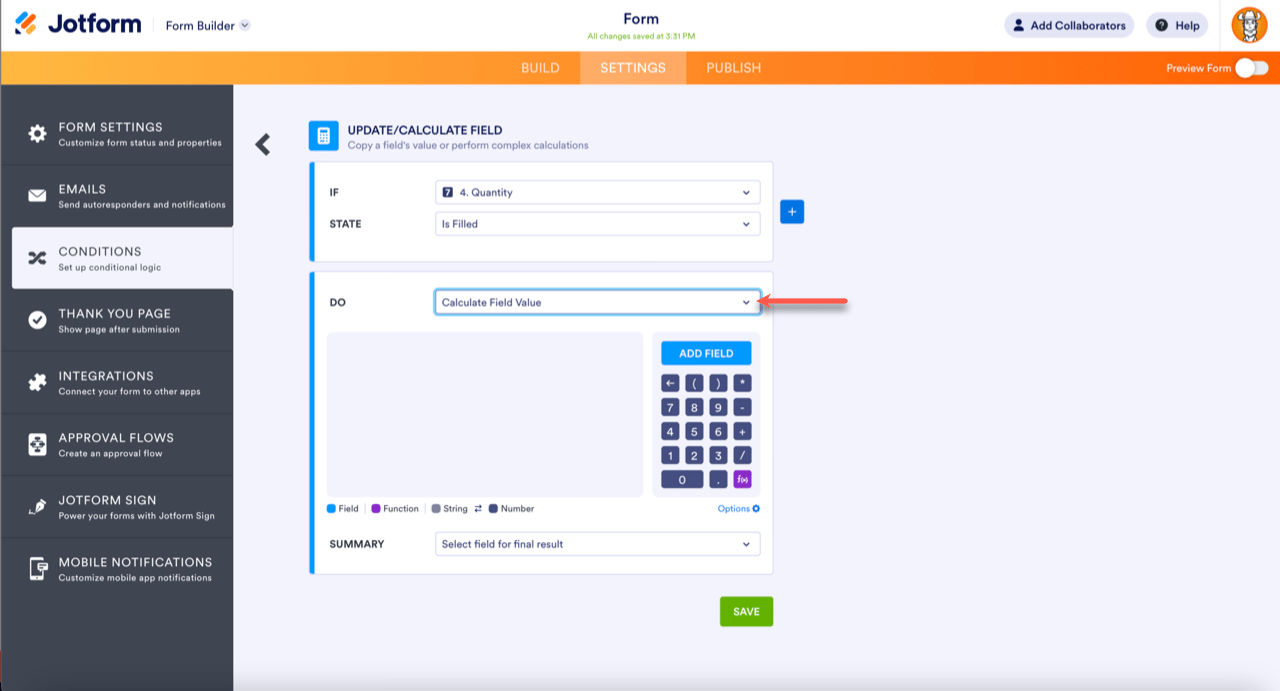Image resolution: width=1280 pixels, height=691 pixels.
Task: Click the number 1 calculator key
Action: [x=670, y=456]
